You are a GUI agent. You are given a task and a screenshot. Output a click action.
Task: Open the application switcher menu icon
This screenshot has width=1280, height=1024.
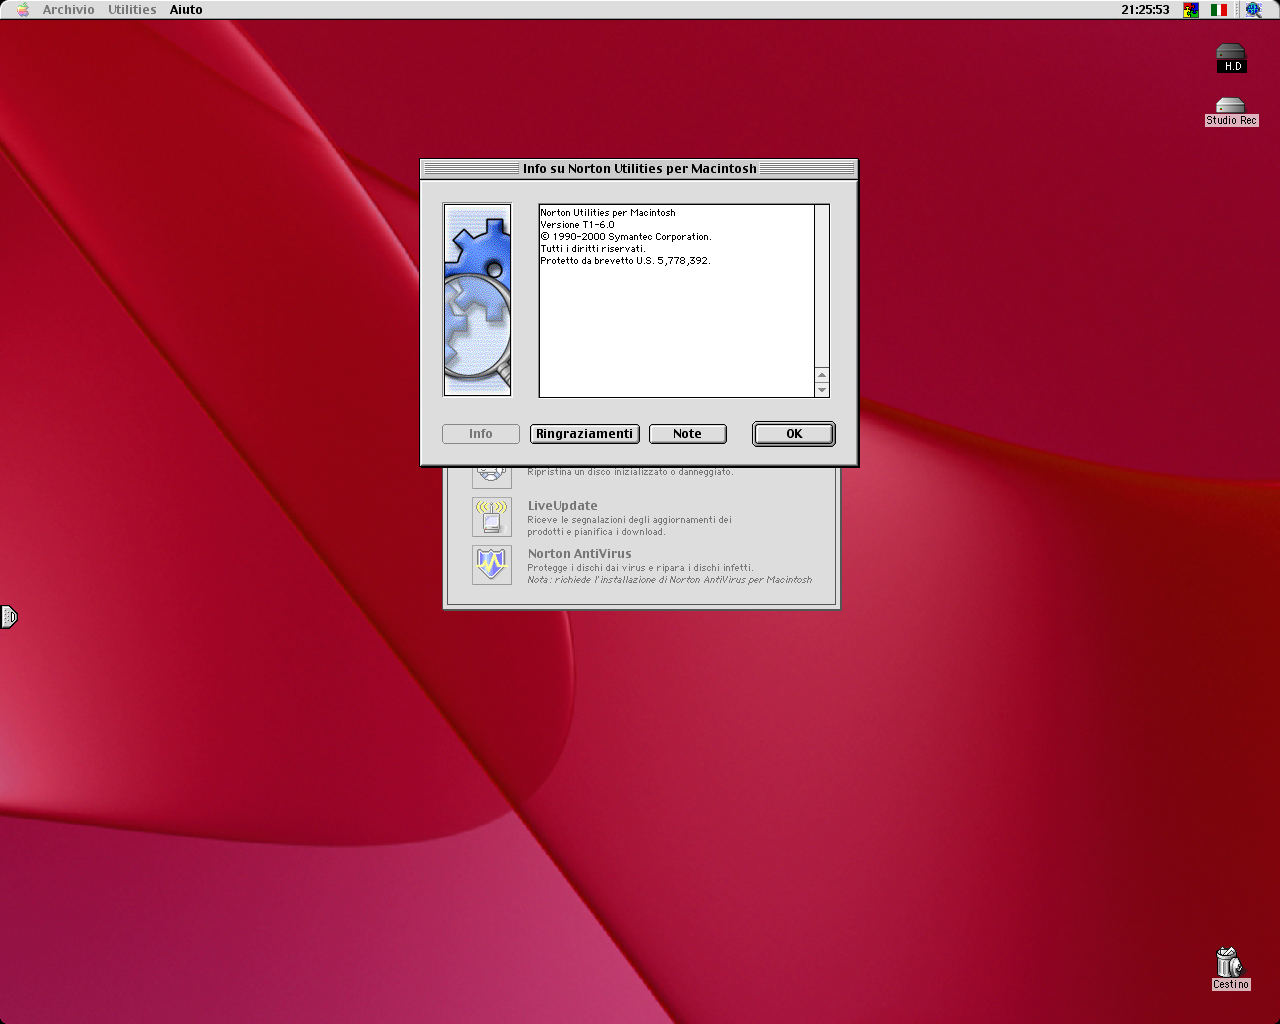1253,10
